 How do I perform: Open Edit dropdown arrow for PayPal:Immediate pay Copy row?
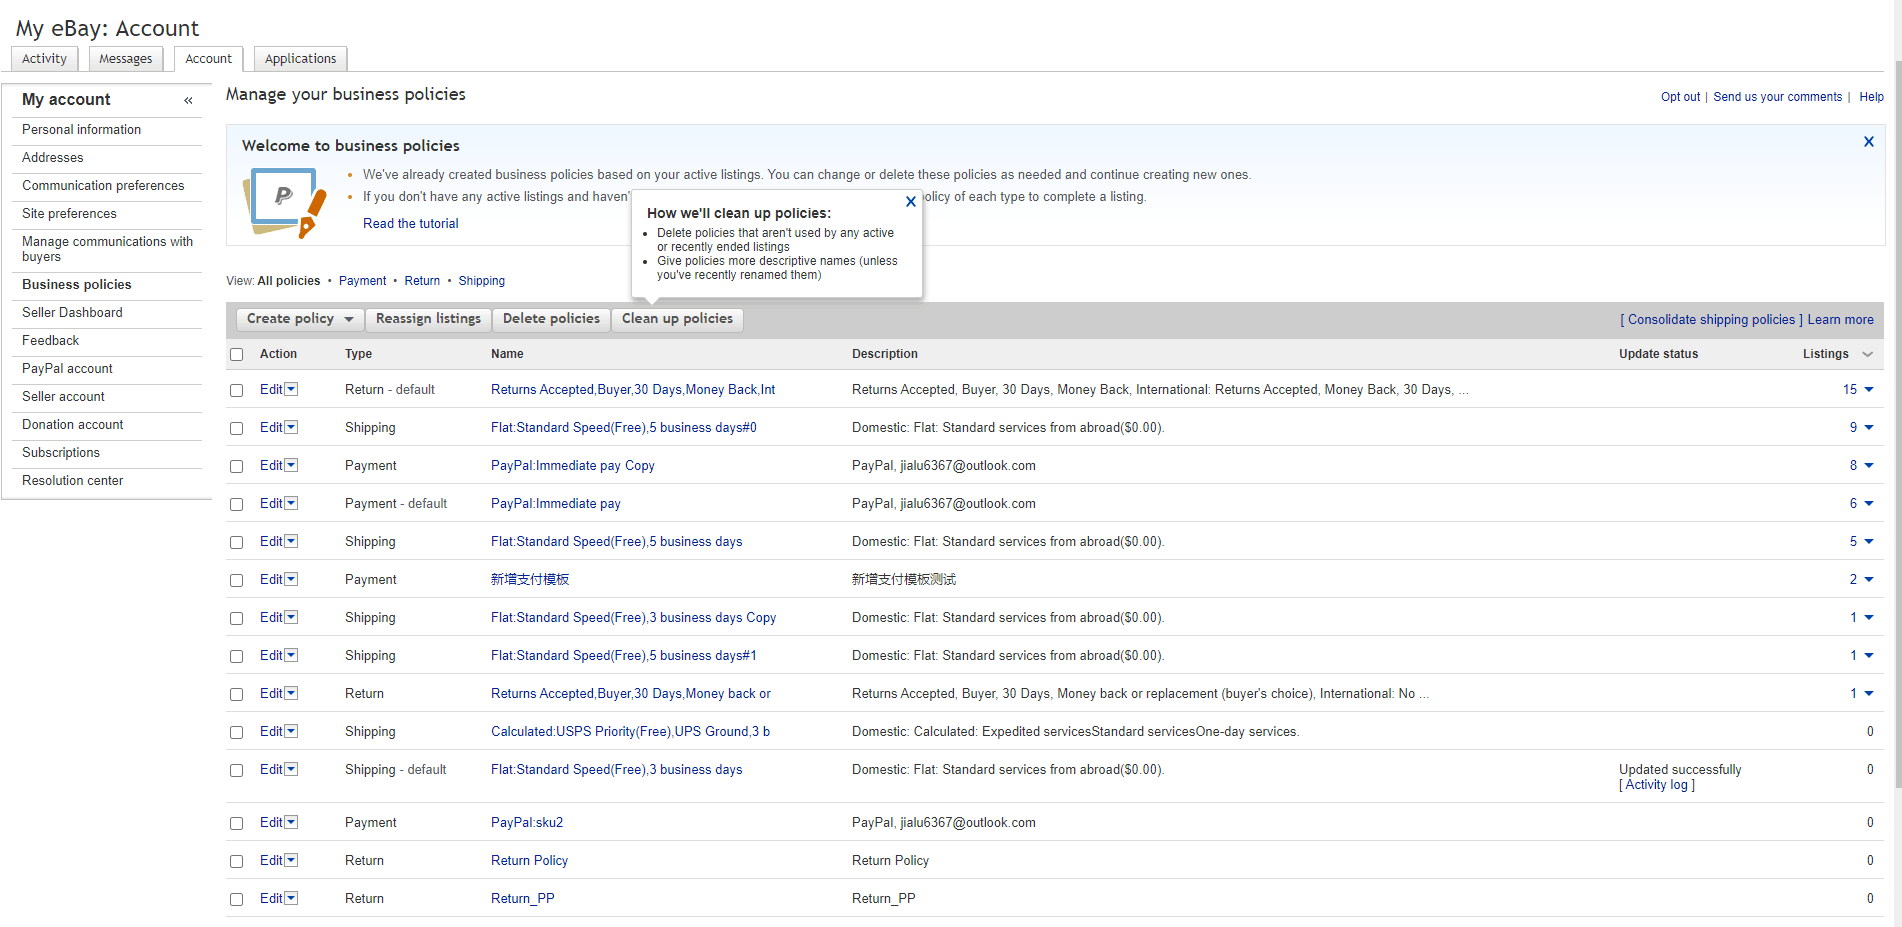[291, 465]
